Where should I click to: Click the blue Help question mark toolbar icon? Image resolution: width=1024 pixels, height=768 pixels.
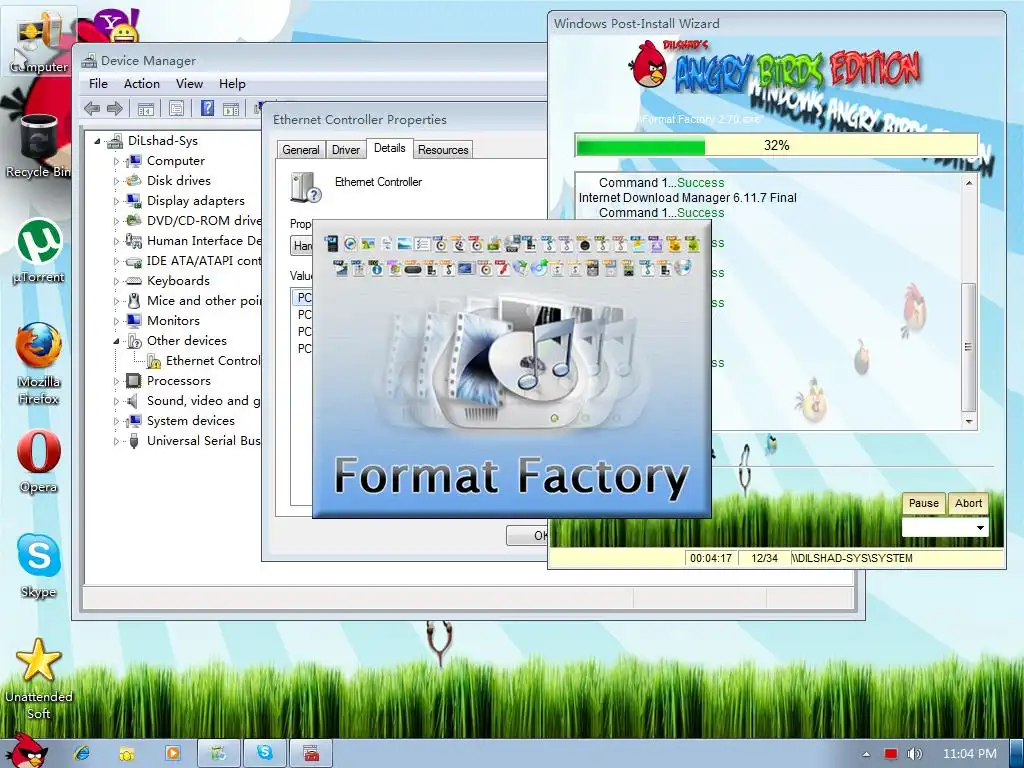[x=207, y=108]
